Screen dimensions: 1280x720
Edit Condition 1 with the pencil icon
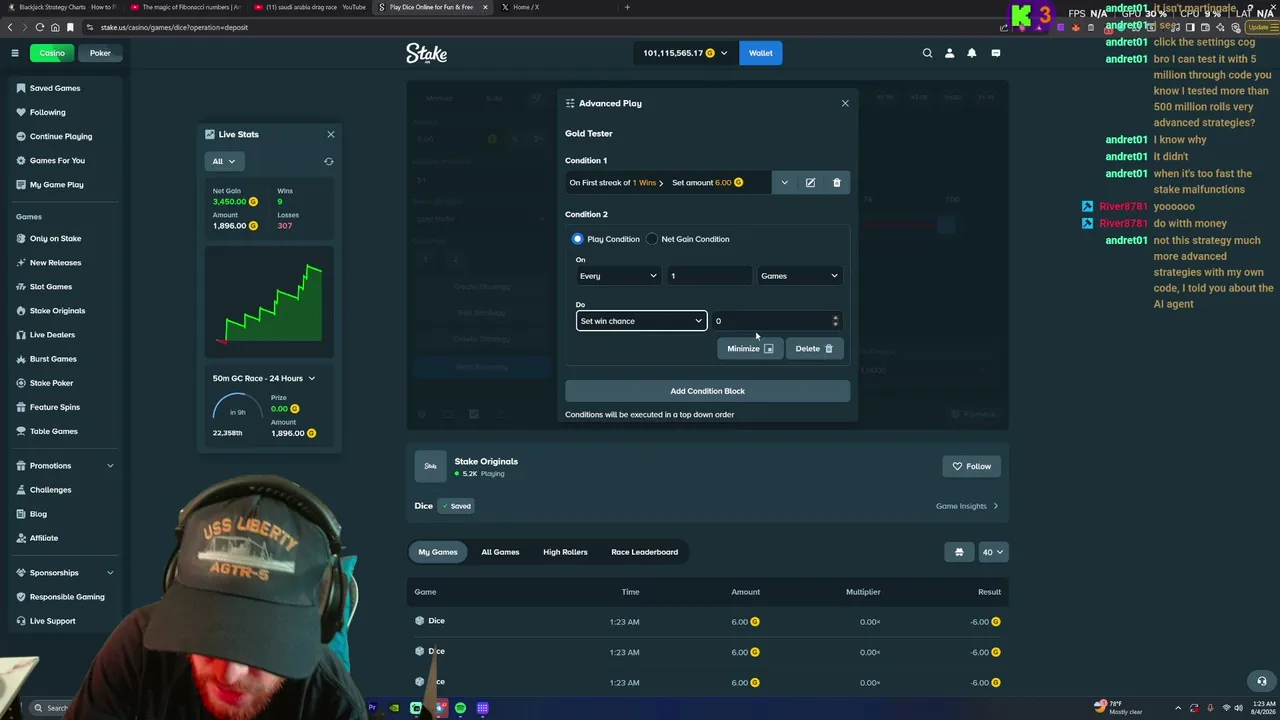coord(810,183)
